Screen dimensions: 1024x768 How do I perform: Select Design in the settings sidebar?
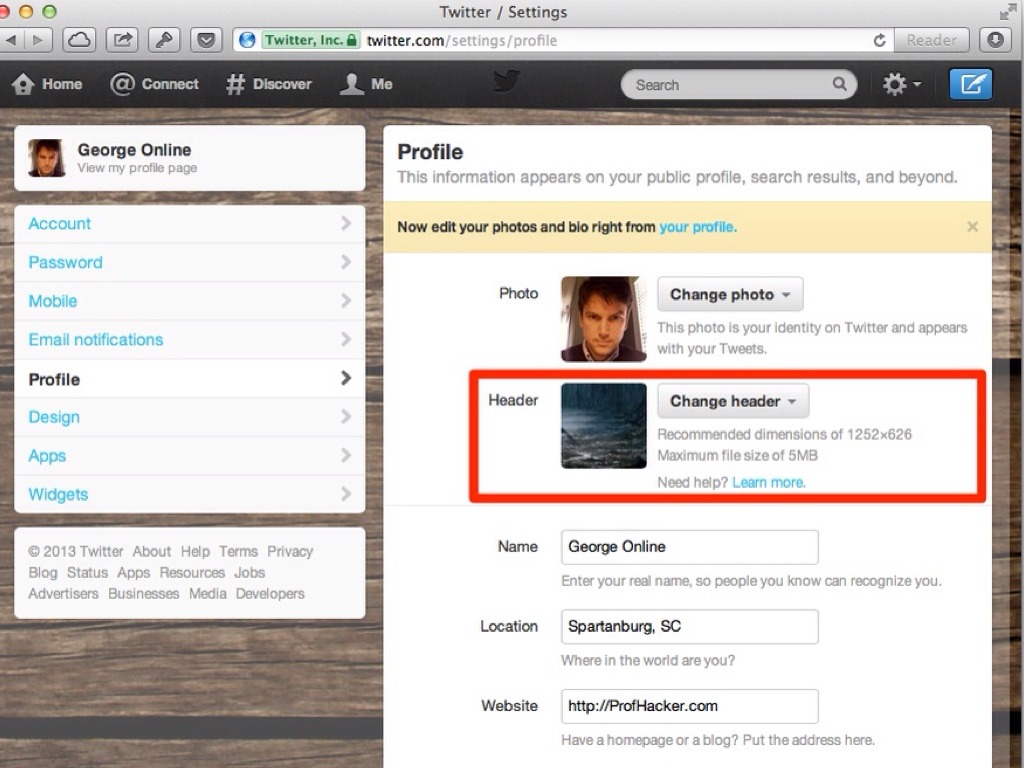point(54,417)
